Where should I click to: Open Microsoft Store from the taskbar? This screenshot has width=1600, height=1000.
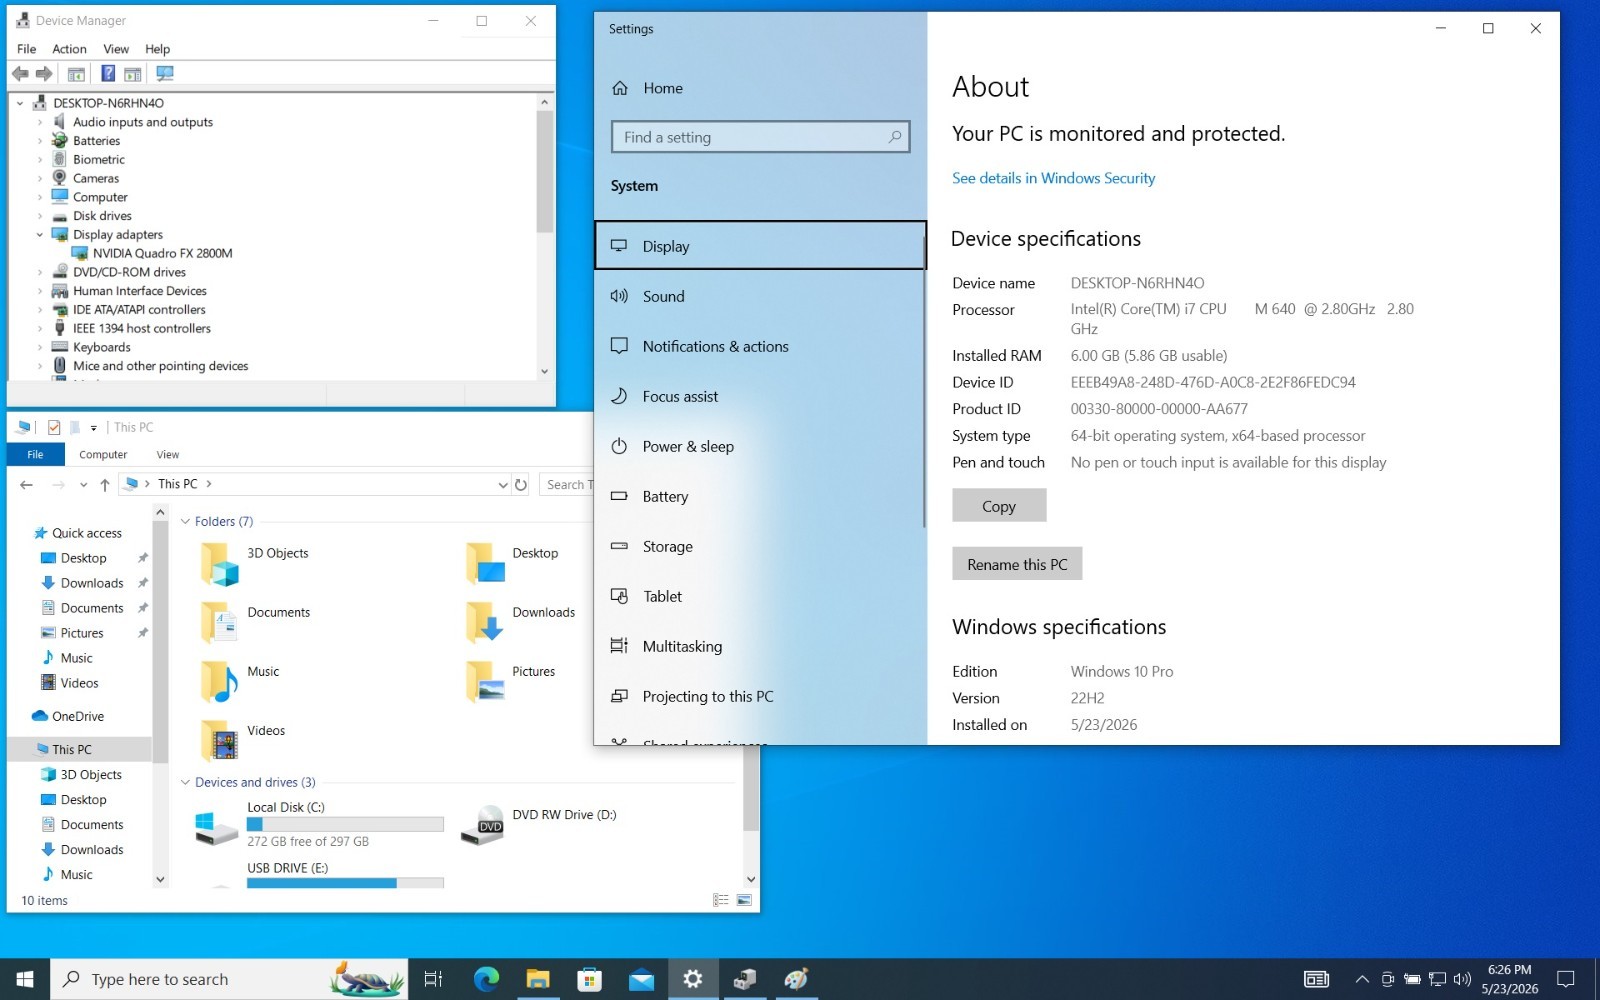589,979
